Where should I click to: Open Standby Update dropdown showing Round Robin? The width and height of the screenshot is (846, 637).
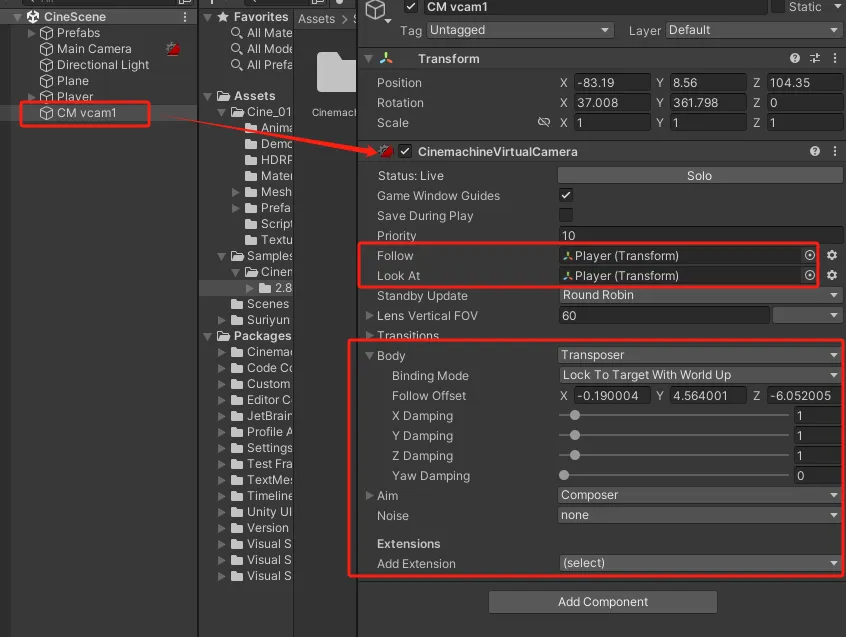tap(700, 295)
